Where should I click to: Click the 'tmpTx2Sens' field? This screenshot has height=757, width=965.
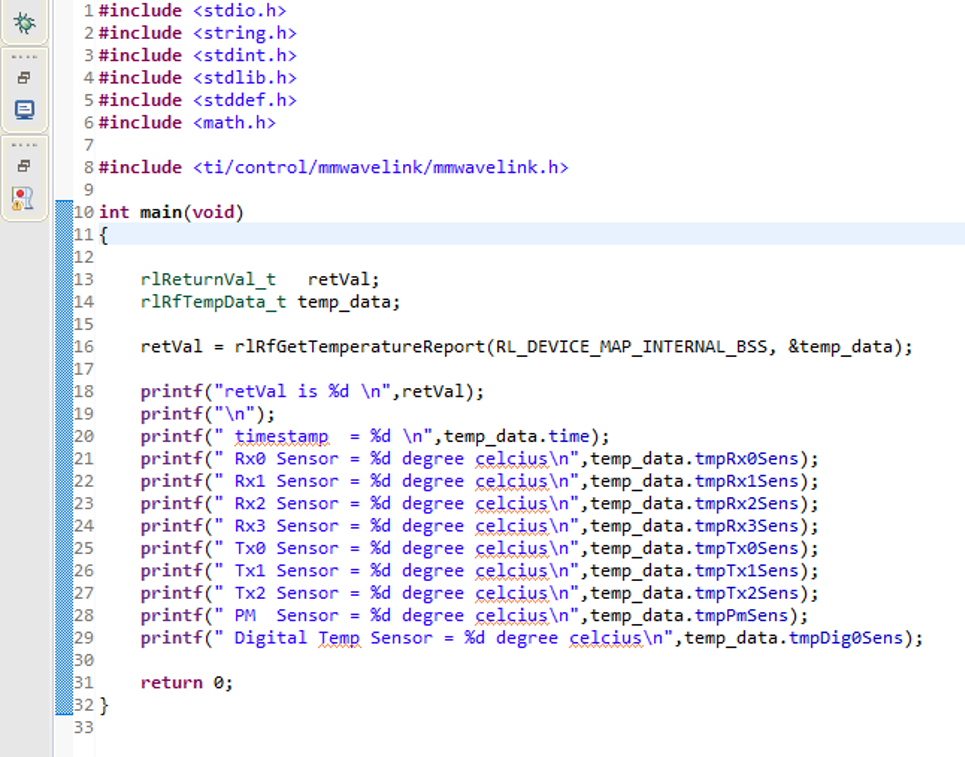747,593
